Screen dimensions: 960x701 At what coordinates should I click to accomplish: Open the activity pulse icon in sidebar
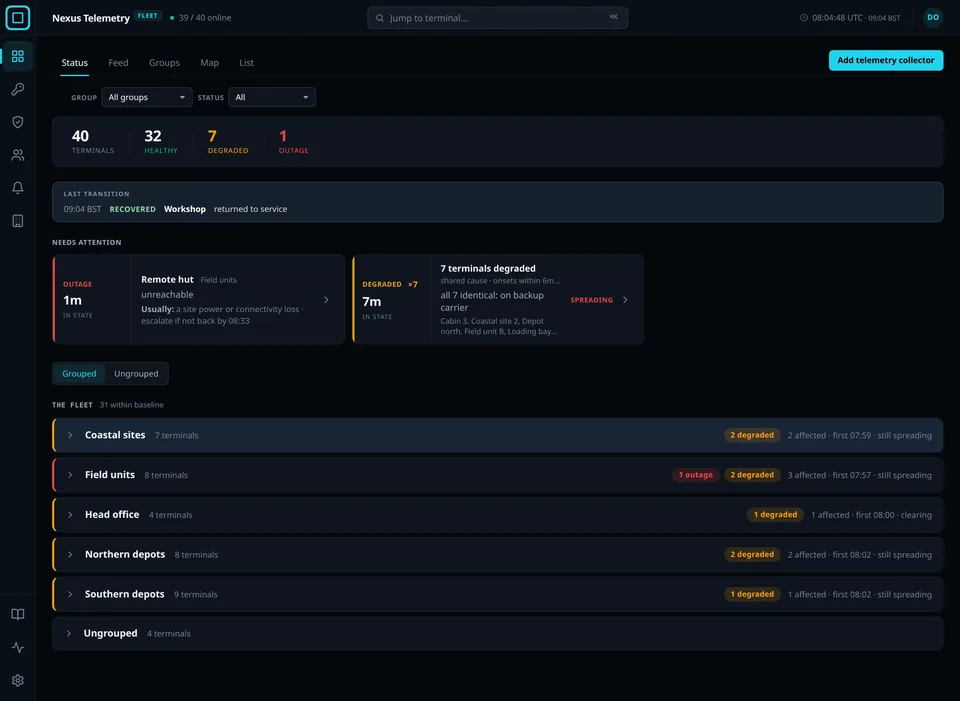tap(18, 648)
